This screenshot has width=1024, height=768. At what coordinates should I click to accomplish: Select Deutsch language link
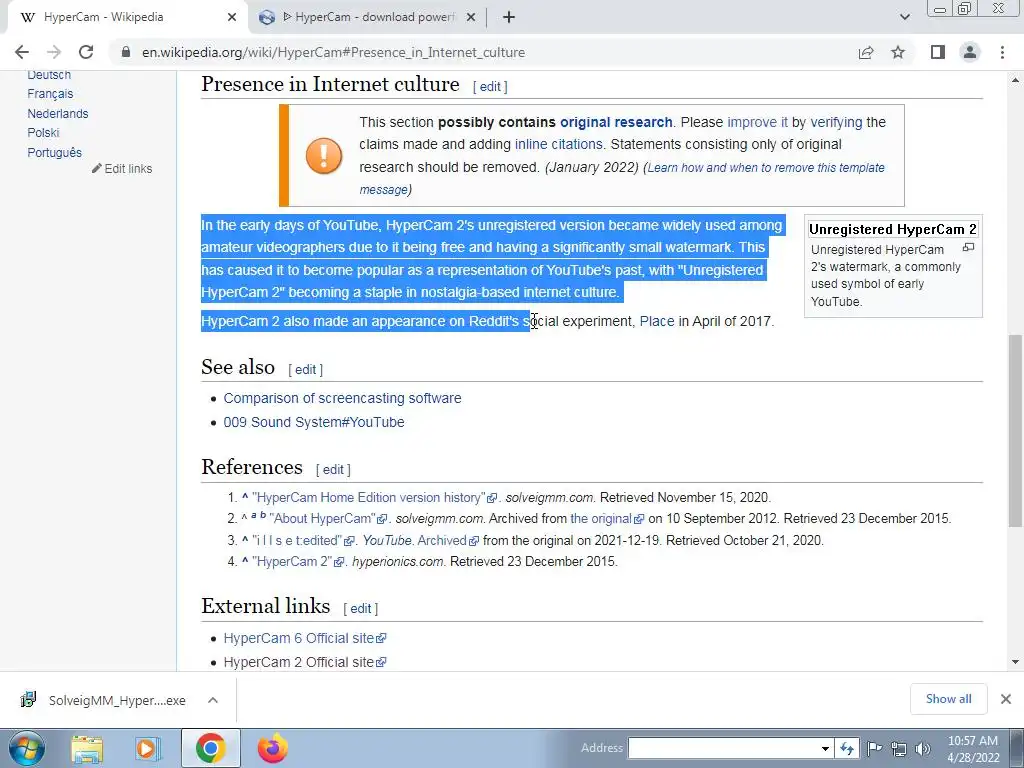coord(49,75)
